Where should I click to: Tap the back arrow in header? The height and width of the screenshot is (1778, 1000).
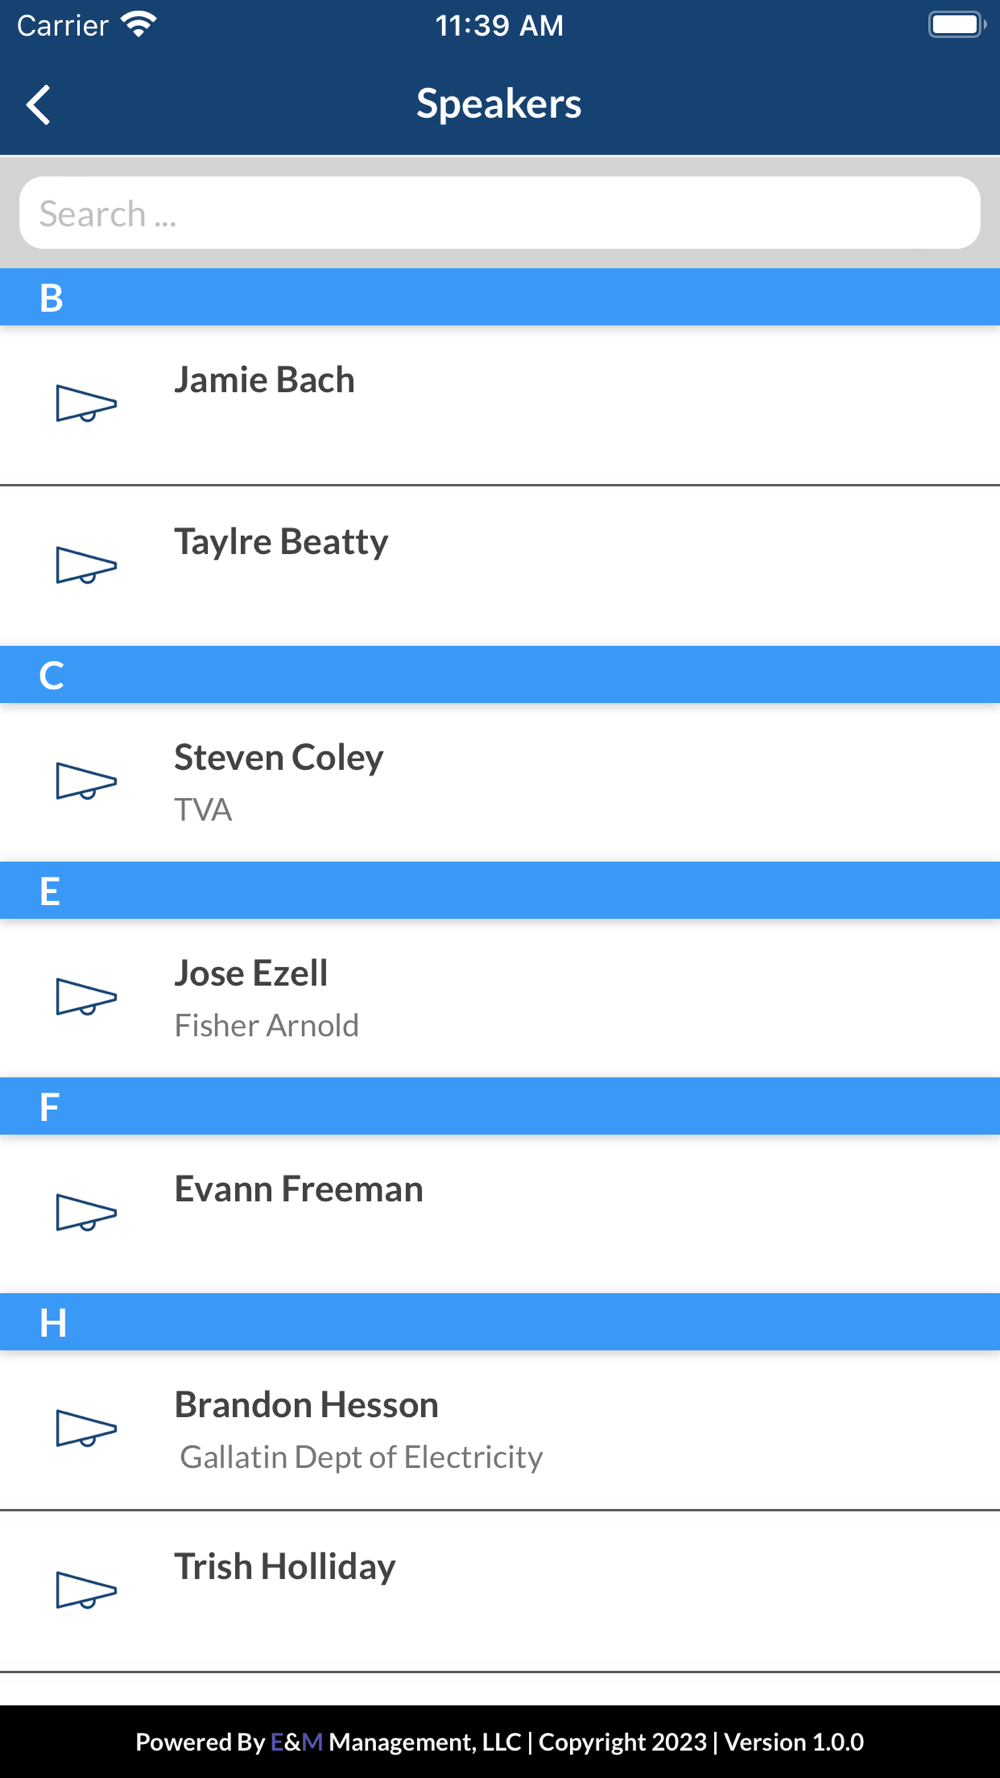(39, 105)
